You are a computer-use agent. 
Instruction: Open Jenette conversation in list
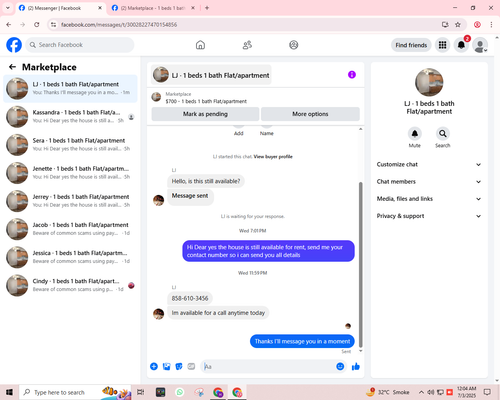pos(70,173)
